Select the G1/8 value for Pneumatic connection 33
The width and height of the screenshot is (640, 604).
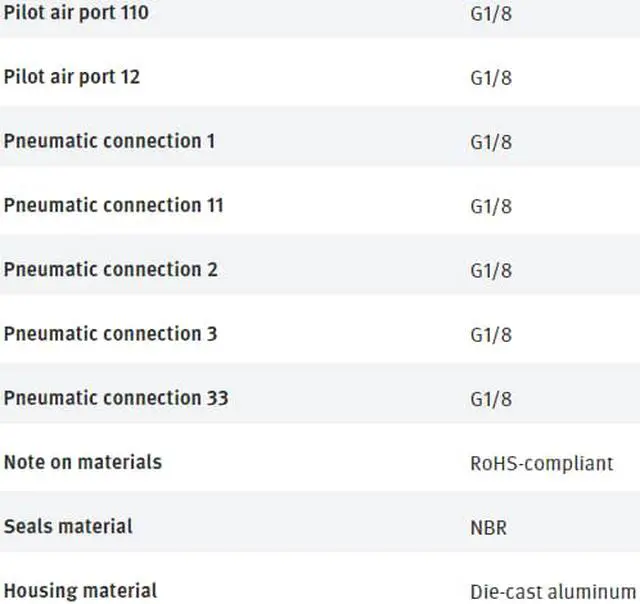[x=490, y=399]
